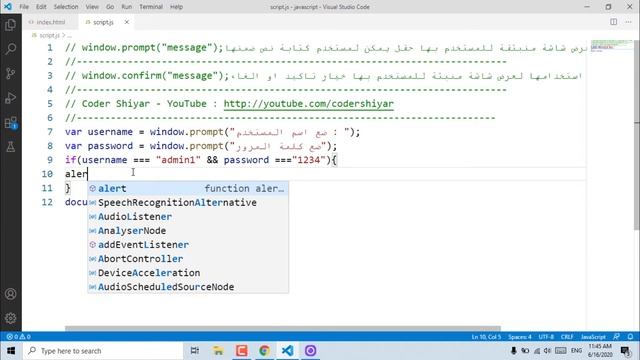Screen dimensions: 640x360
Task: Click the Spaces: 4 indentation status item
Action: [x=520, y=337]
